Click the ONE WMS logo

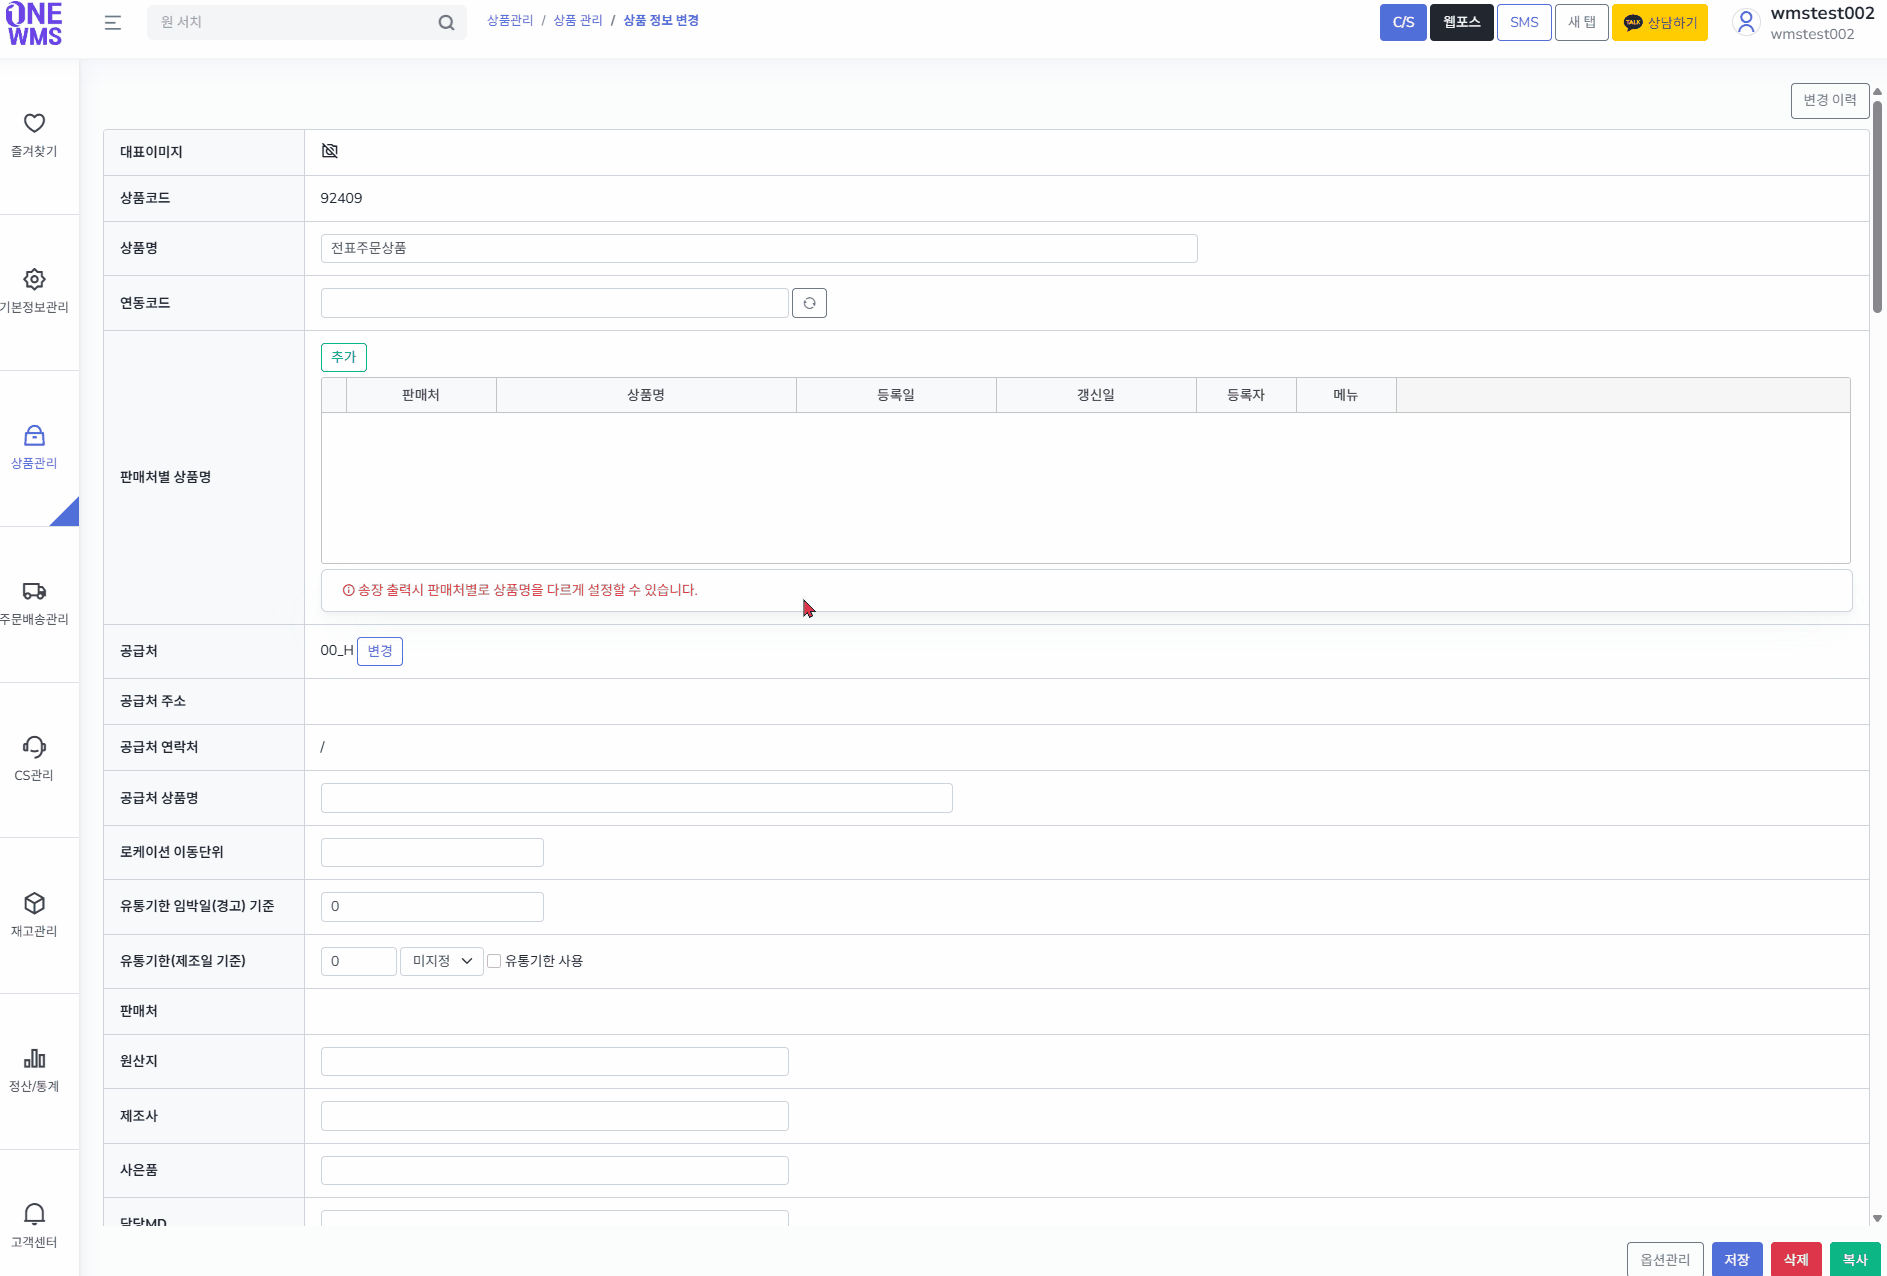point(34,24)
